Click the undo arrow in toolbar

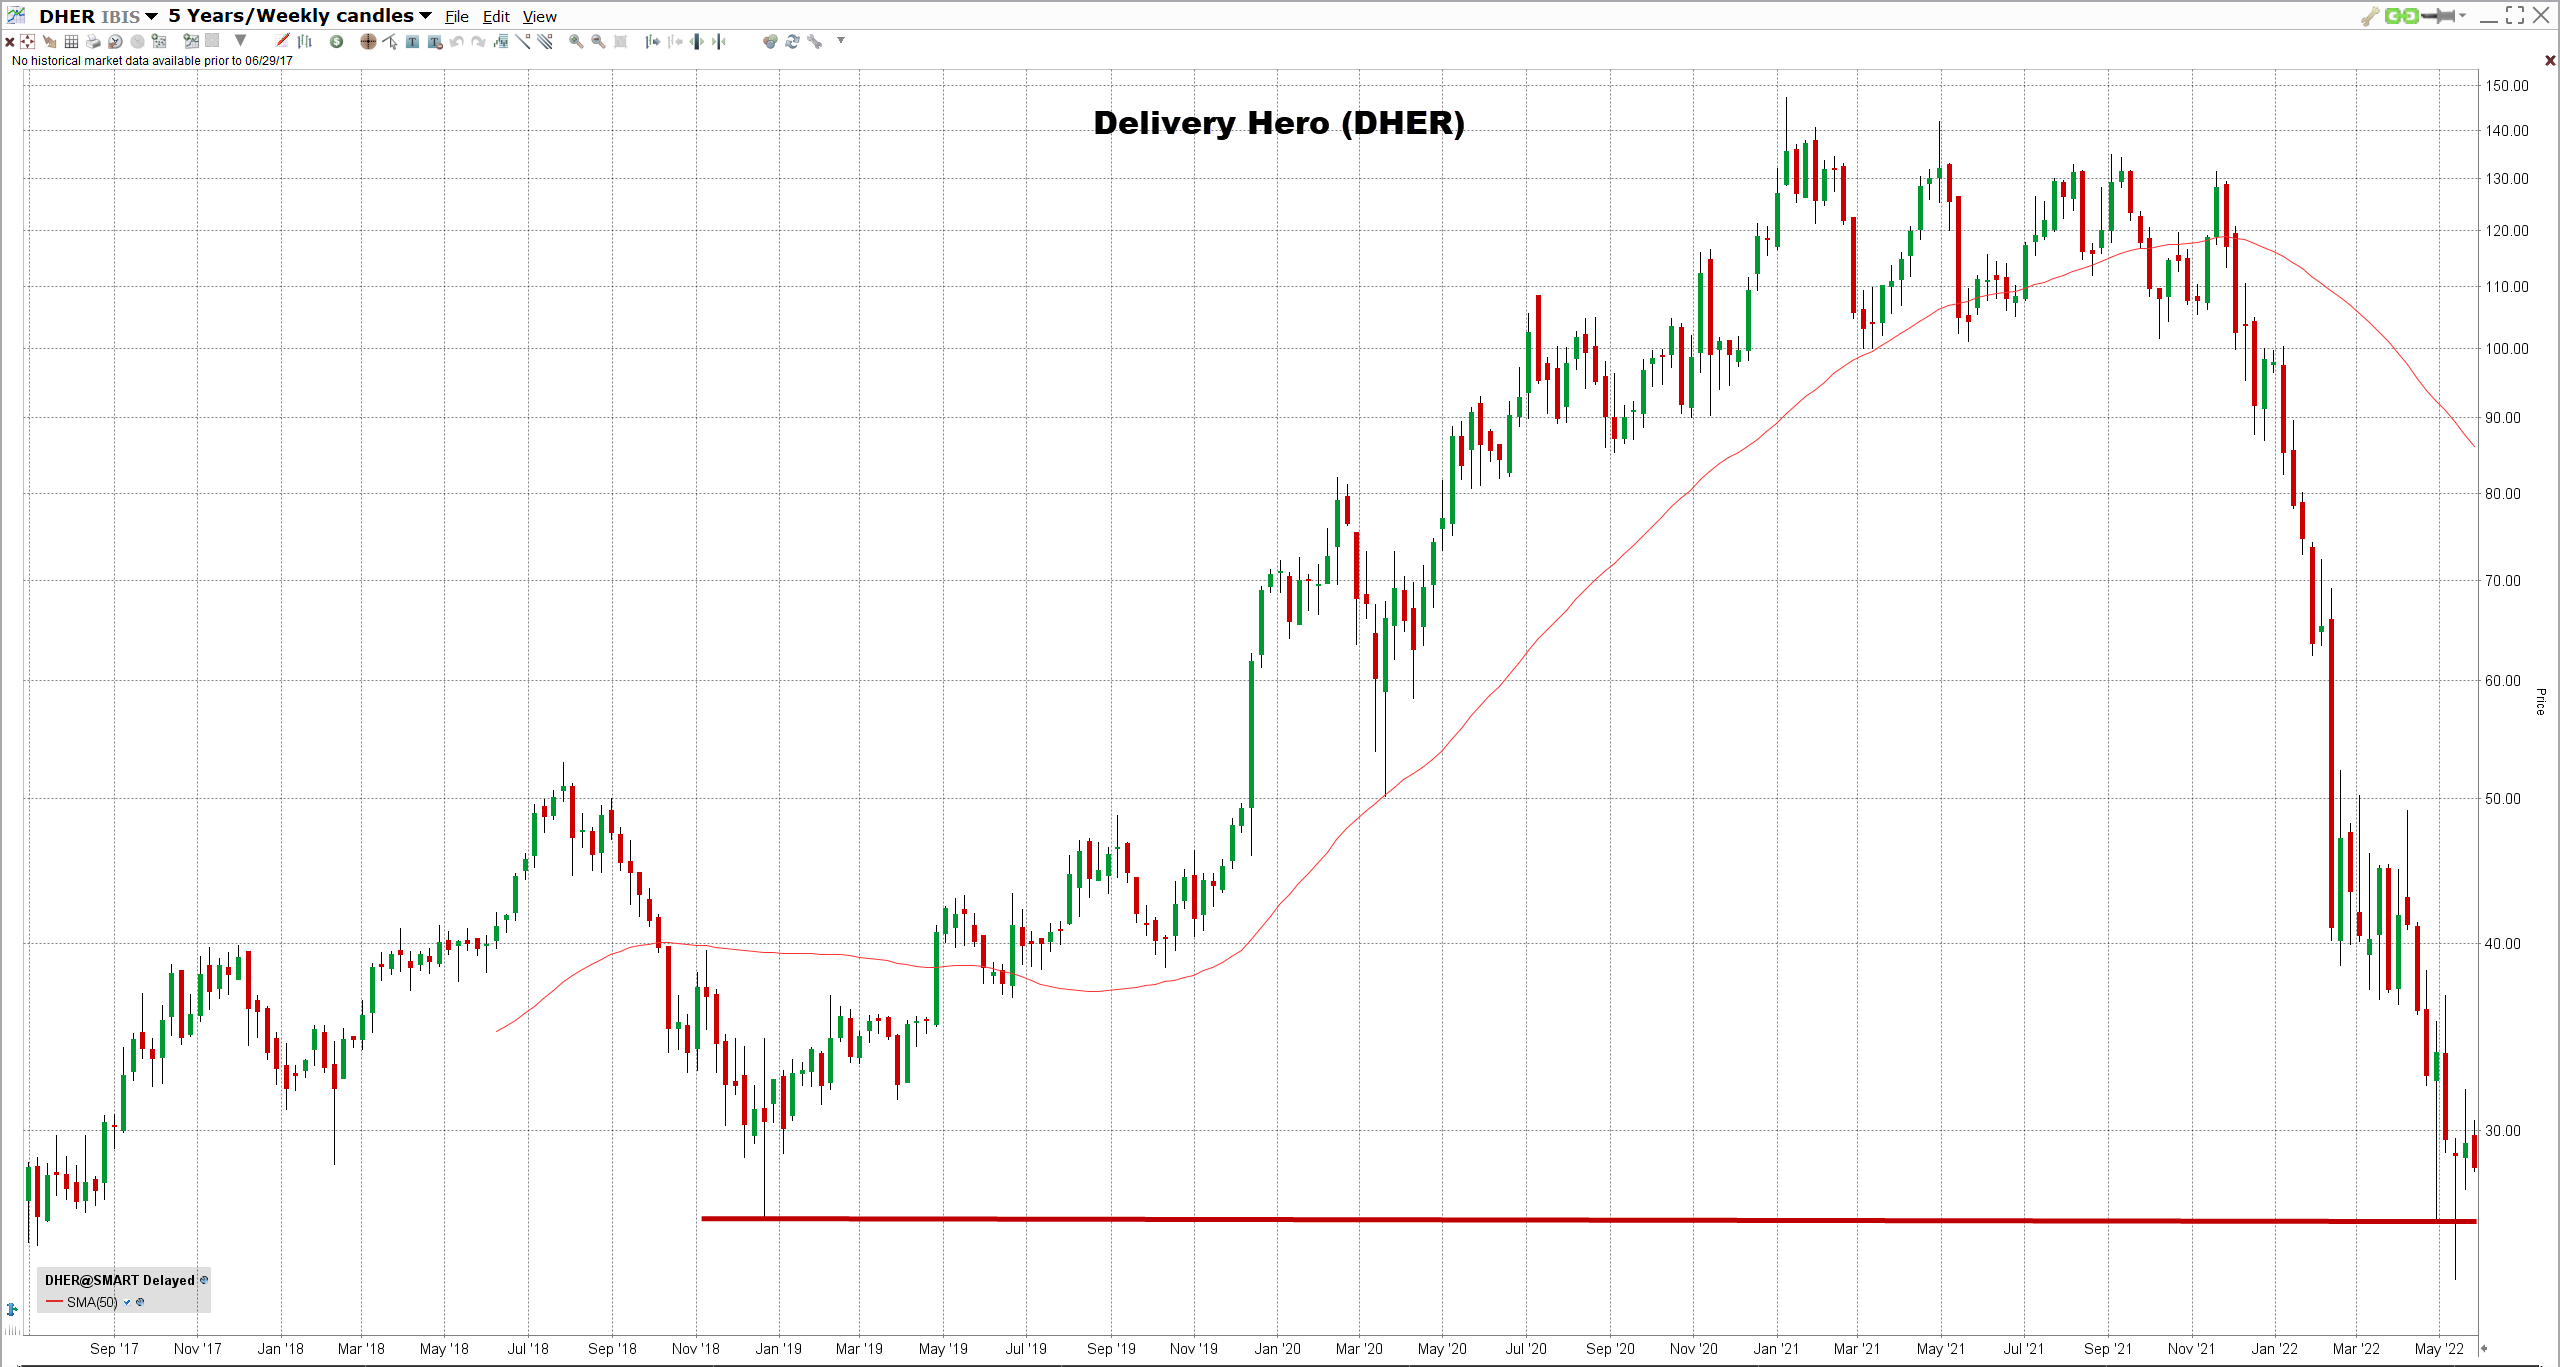coord(456,41)
